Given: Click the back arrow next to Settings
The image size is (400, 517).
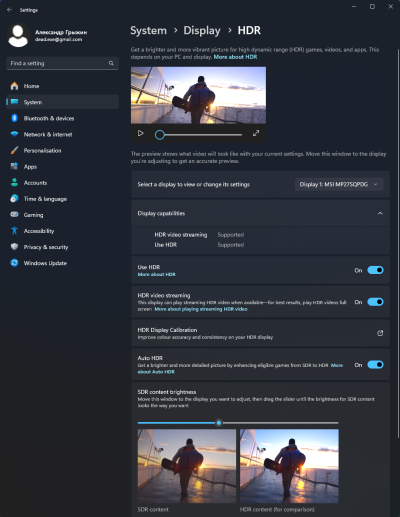Looking at the screenshot, I should tap(9, 10).
